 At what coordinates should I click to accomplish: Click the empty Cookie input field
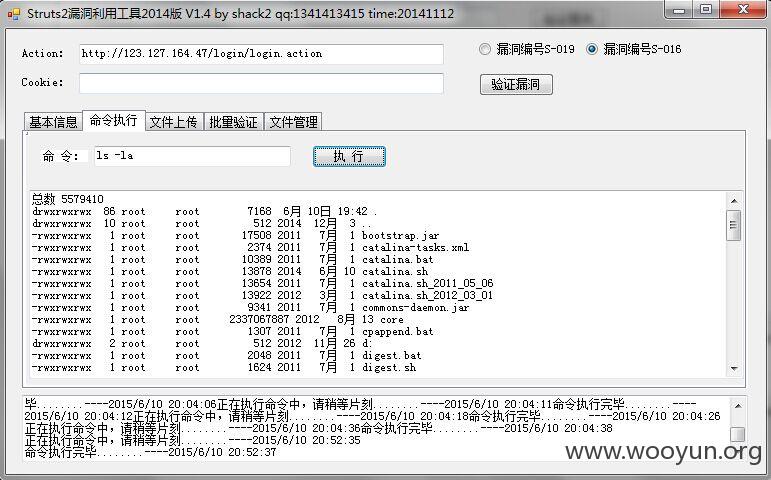pos(261,83)
